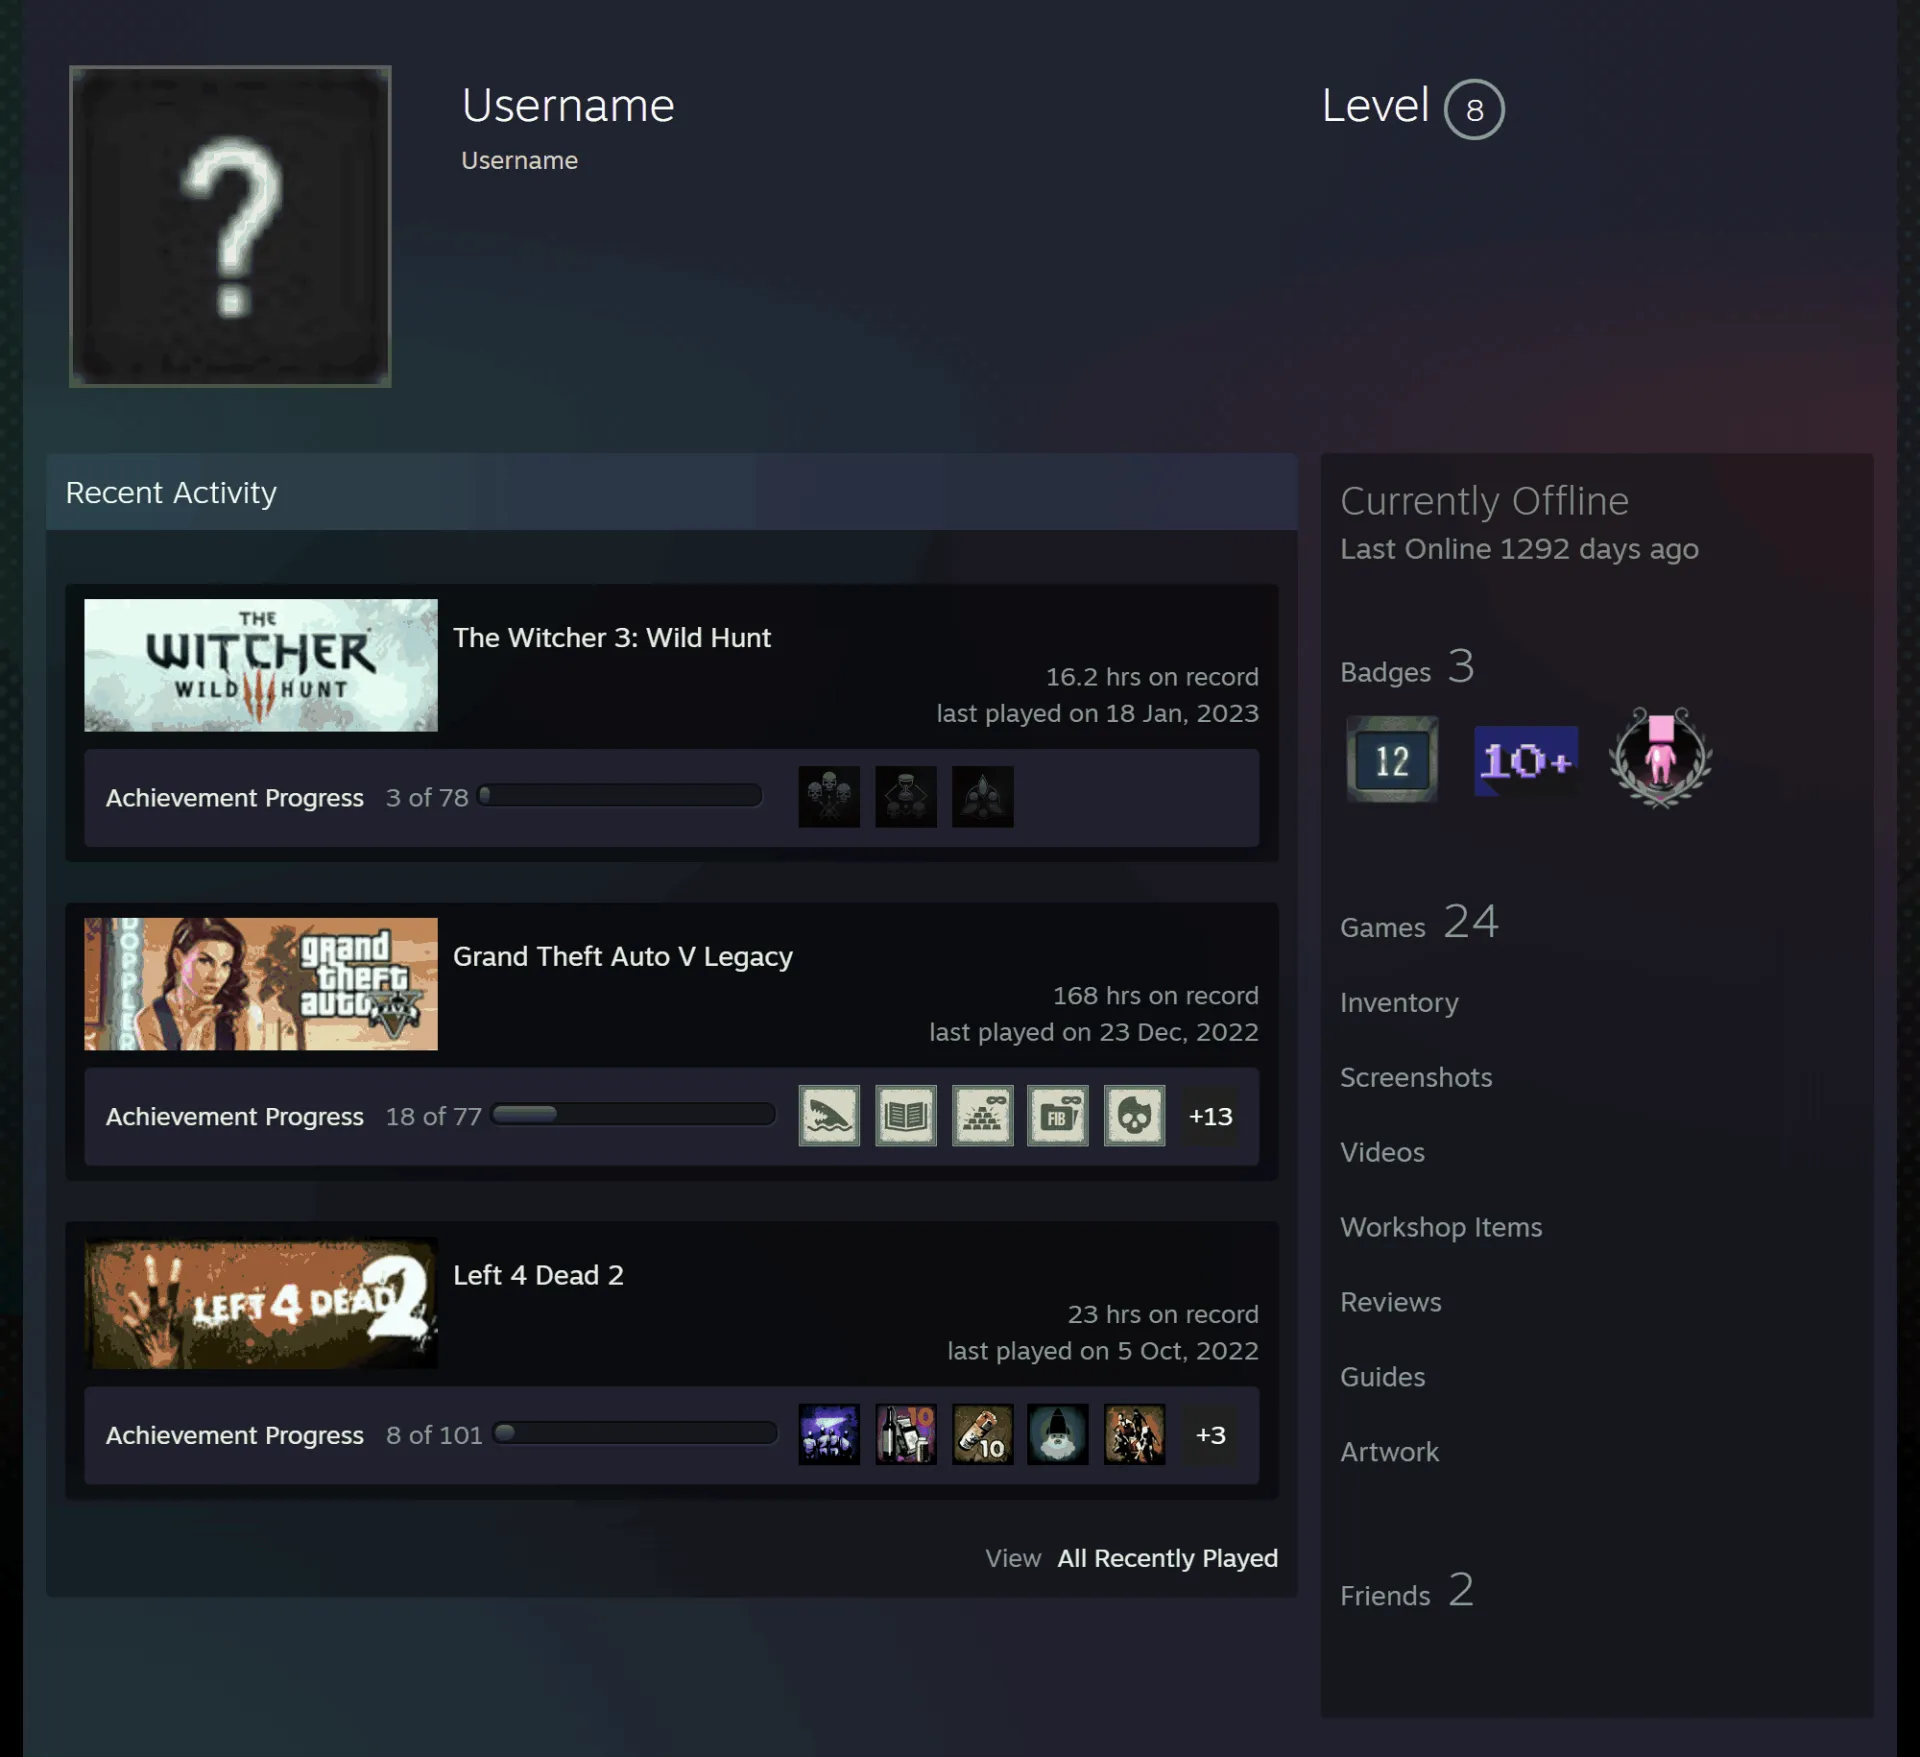Go to Videos
Screen dimensions: 1920x1757
tap(1382, 1152)
